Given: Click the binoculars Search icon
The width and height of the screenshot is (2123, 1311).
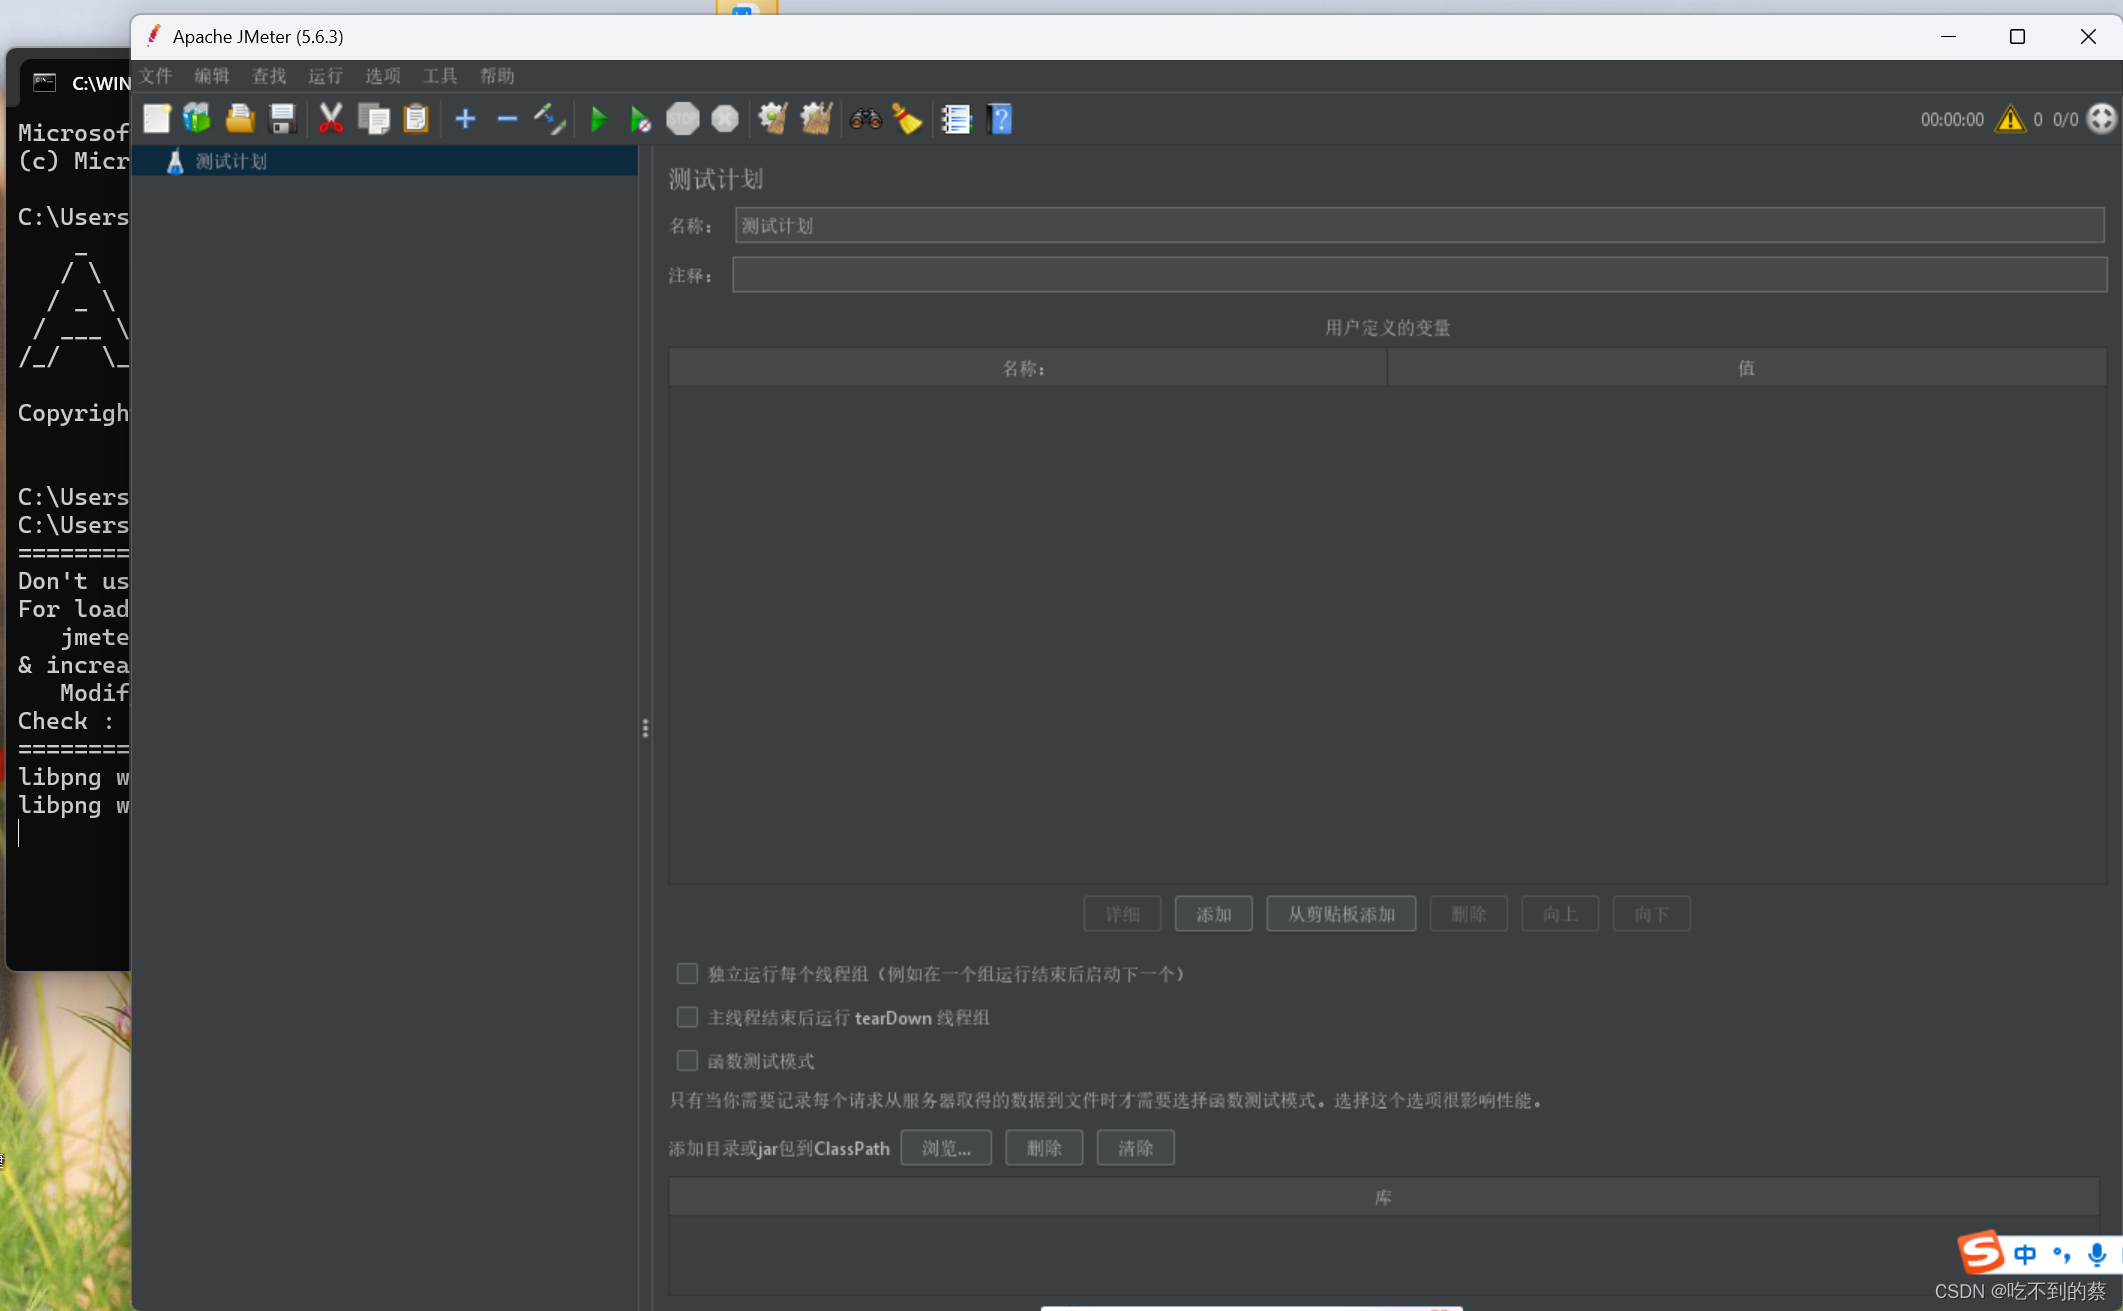Looking at the screenshot, I should point(865,119).
